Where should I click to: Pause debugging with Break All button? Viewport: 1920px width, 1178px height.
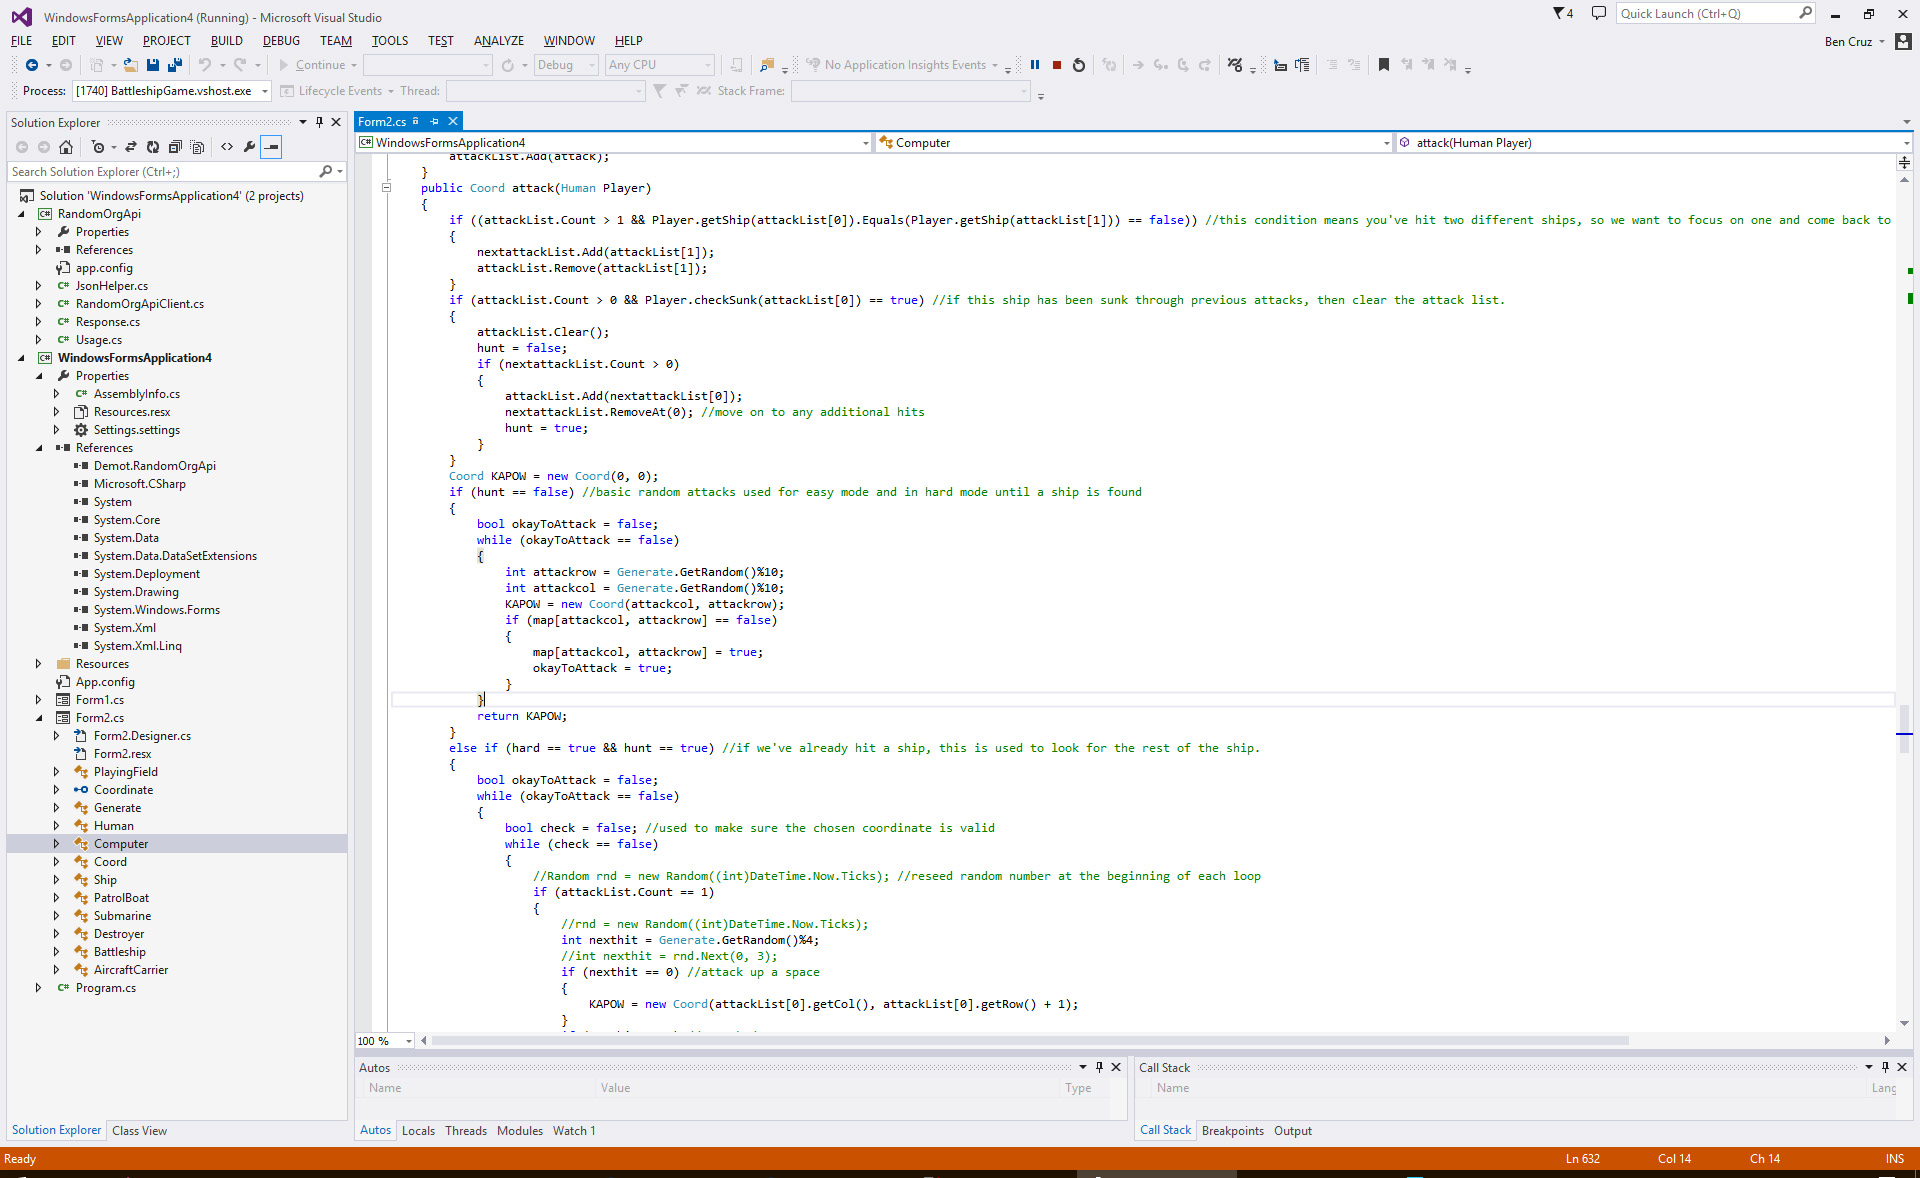(1035, 65)
